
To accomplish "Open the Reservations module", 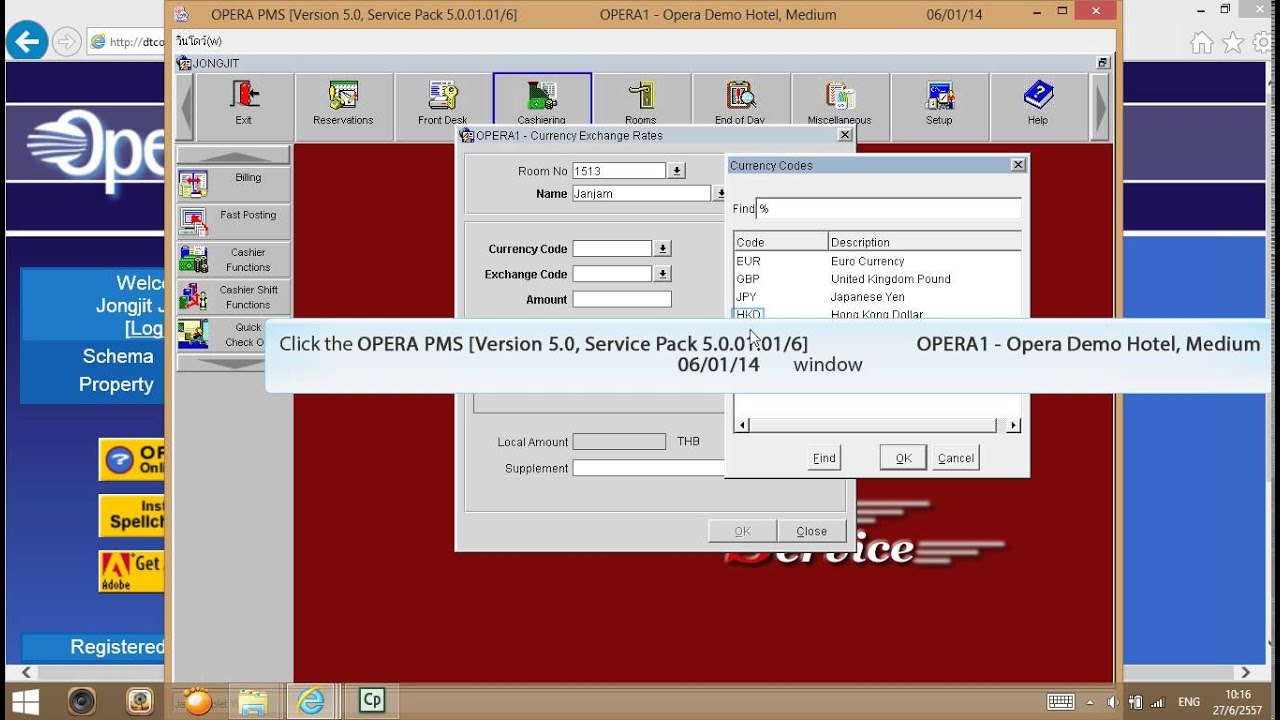I will [x=343, y=106].
